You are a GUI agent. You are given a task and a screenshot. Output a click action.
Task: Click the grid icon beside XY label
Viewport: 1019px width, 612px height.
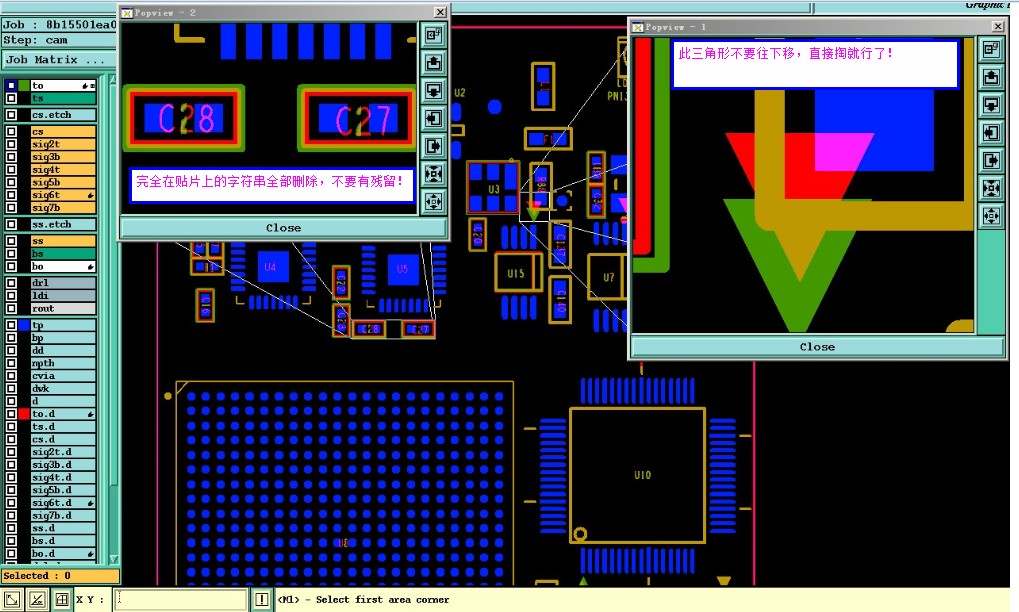pos(62,600)
